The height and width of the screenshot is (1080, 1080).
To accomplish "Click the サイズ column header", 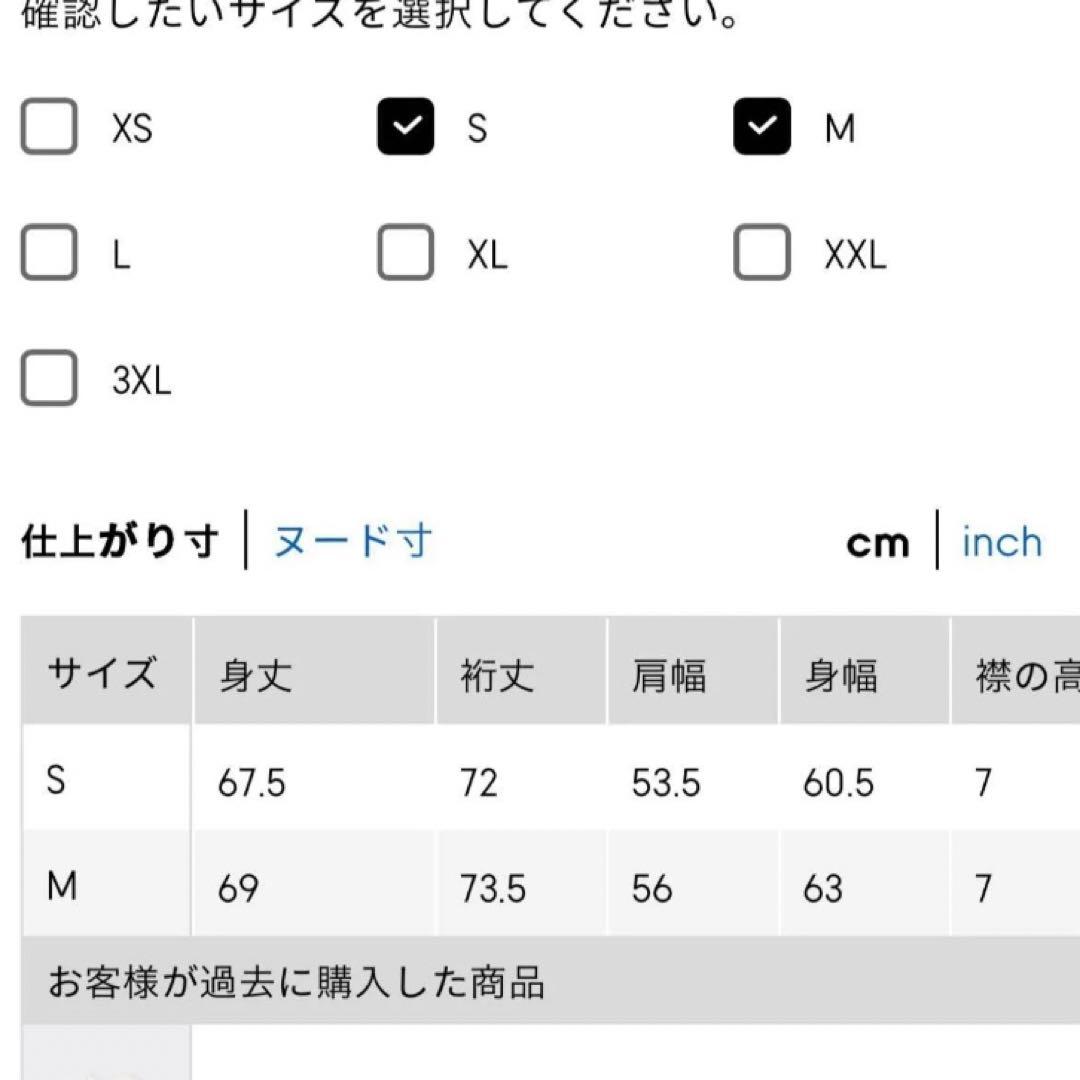I will 102,673.
